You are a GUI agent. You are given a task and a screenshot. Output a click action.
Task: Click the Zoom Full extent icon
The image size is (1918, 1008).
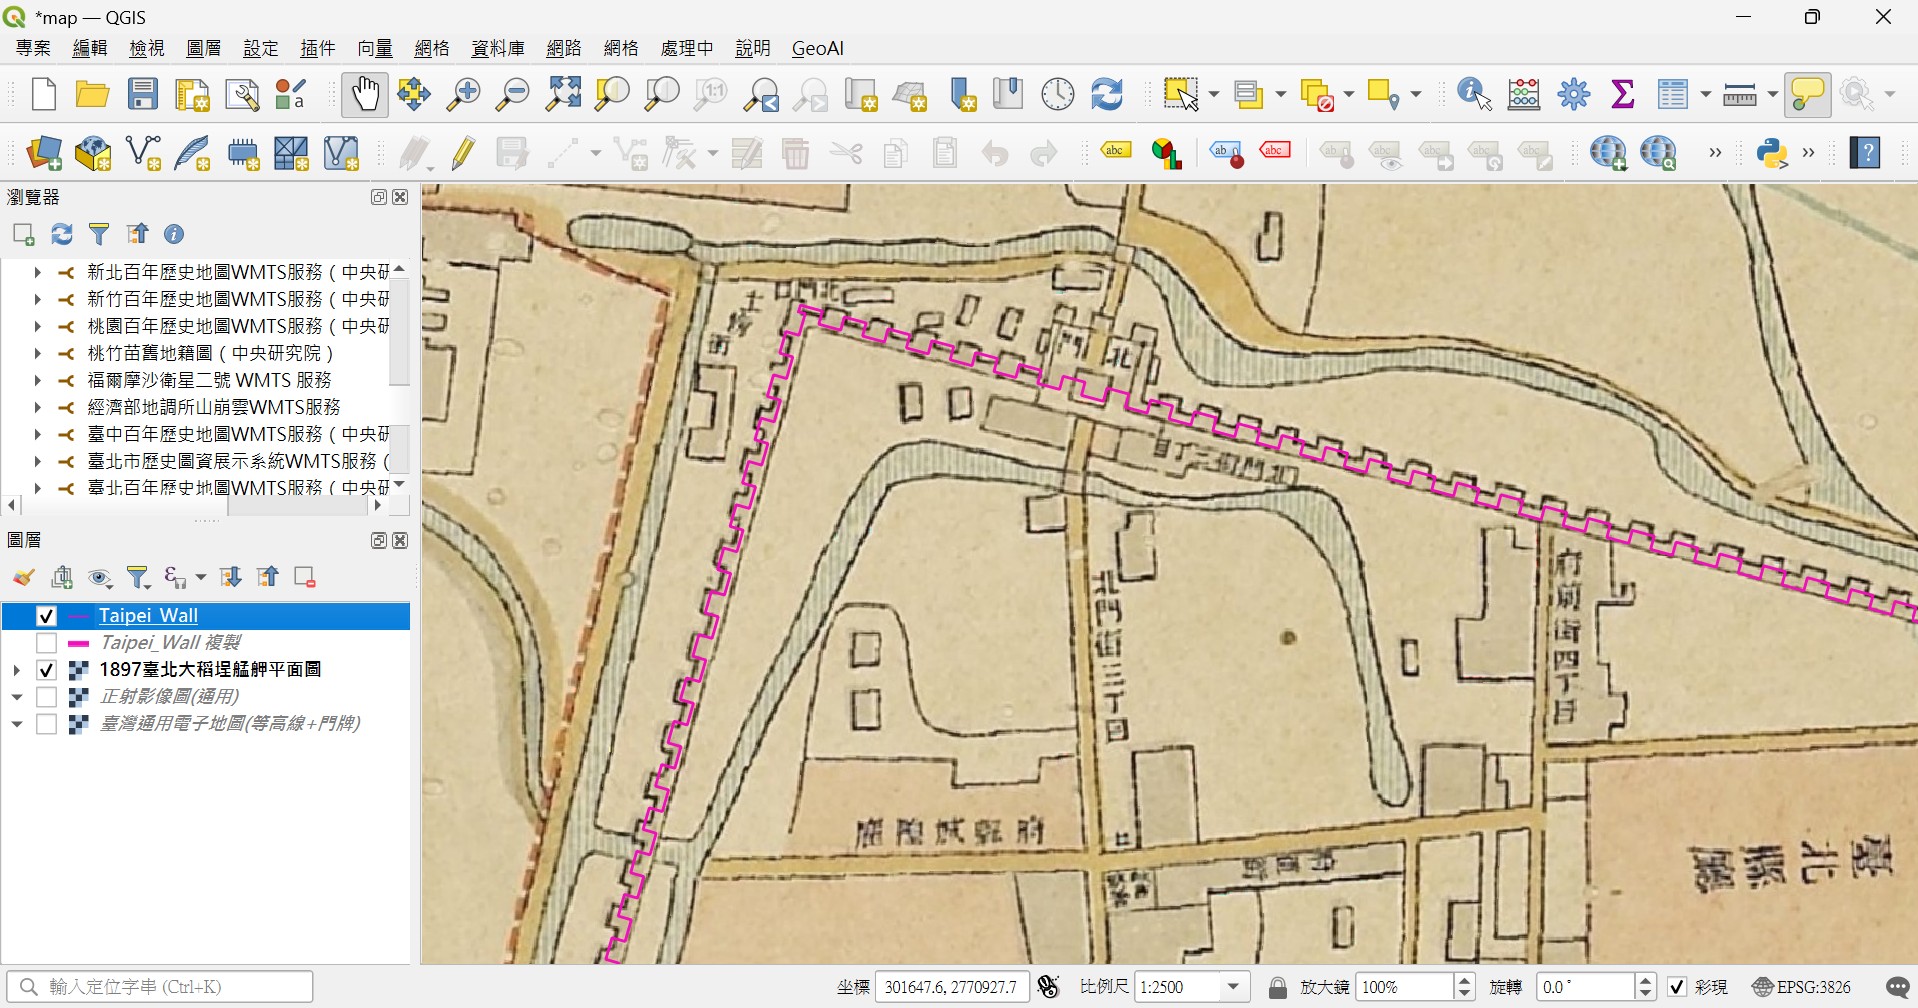pyautogui.click(x=563, y=94)
